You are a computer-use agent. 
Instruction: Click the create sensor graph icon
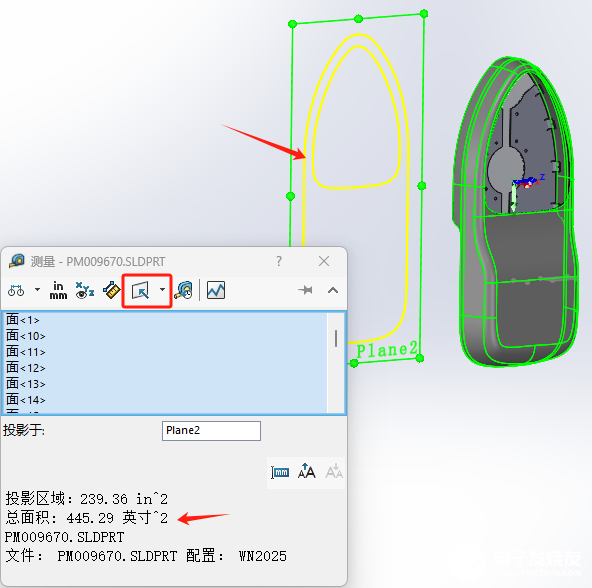point(216,290)
